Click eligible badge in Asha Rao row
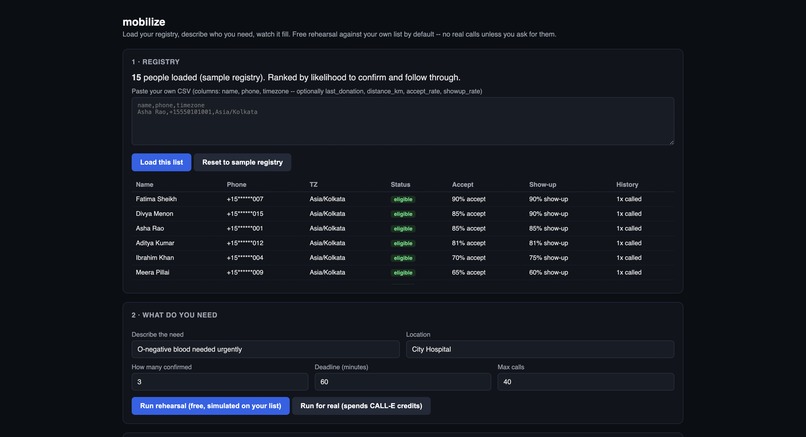Screen dimensions: 806x437 pos(403,229)
